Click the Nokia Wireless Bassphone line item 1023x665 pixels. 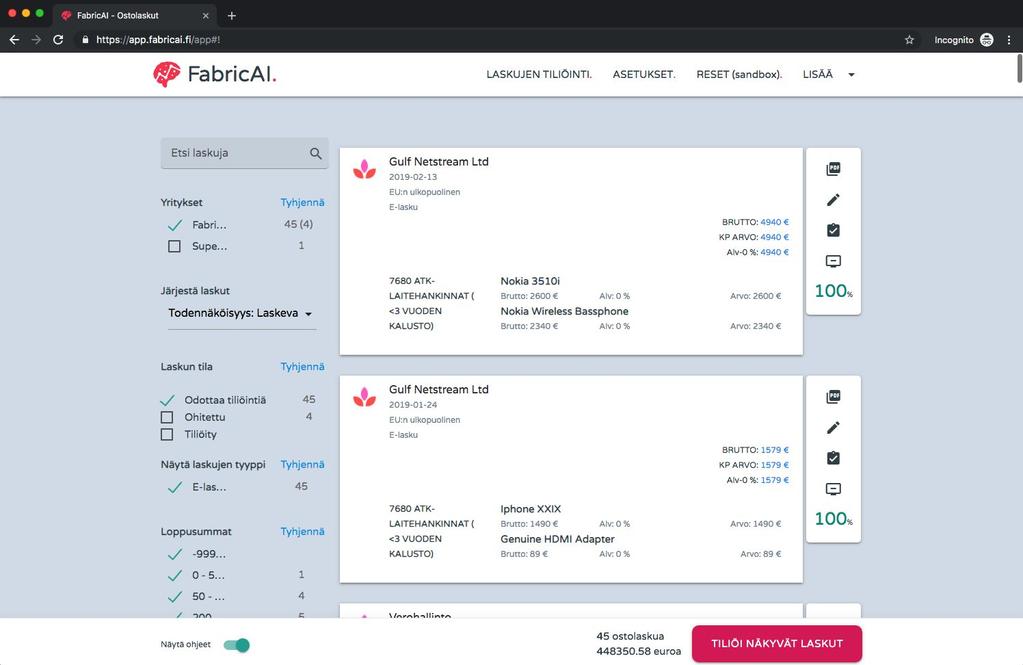pyautogui.click(x=564, y=311)
